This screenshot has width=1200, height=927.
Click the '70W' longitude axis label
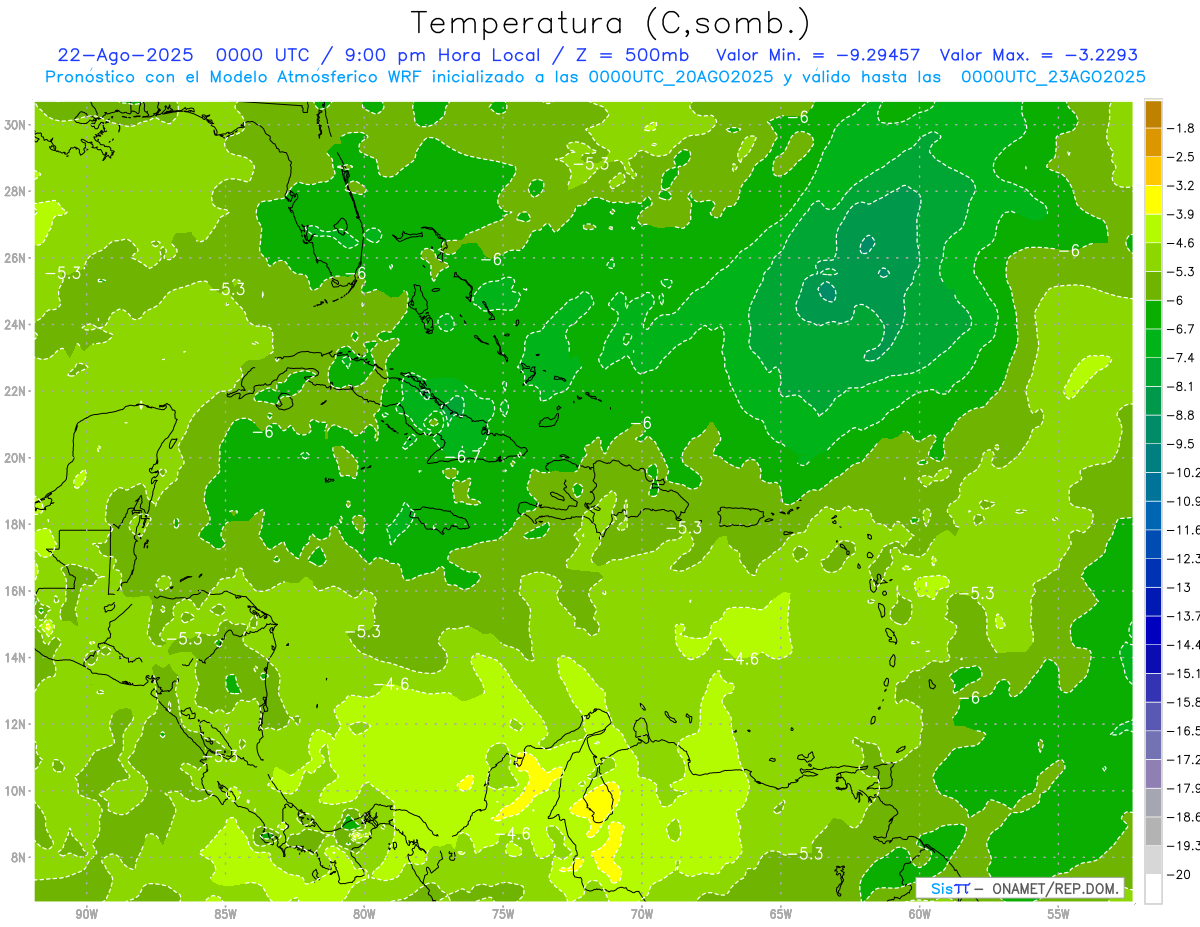tap(642, 913)
